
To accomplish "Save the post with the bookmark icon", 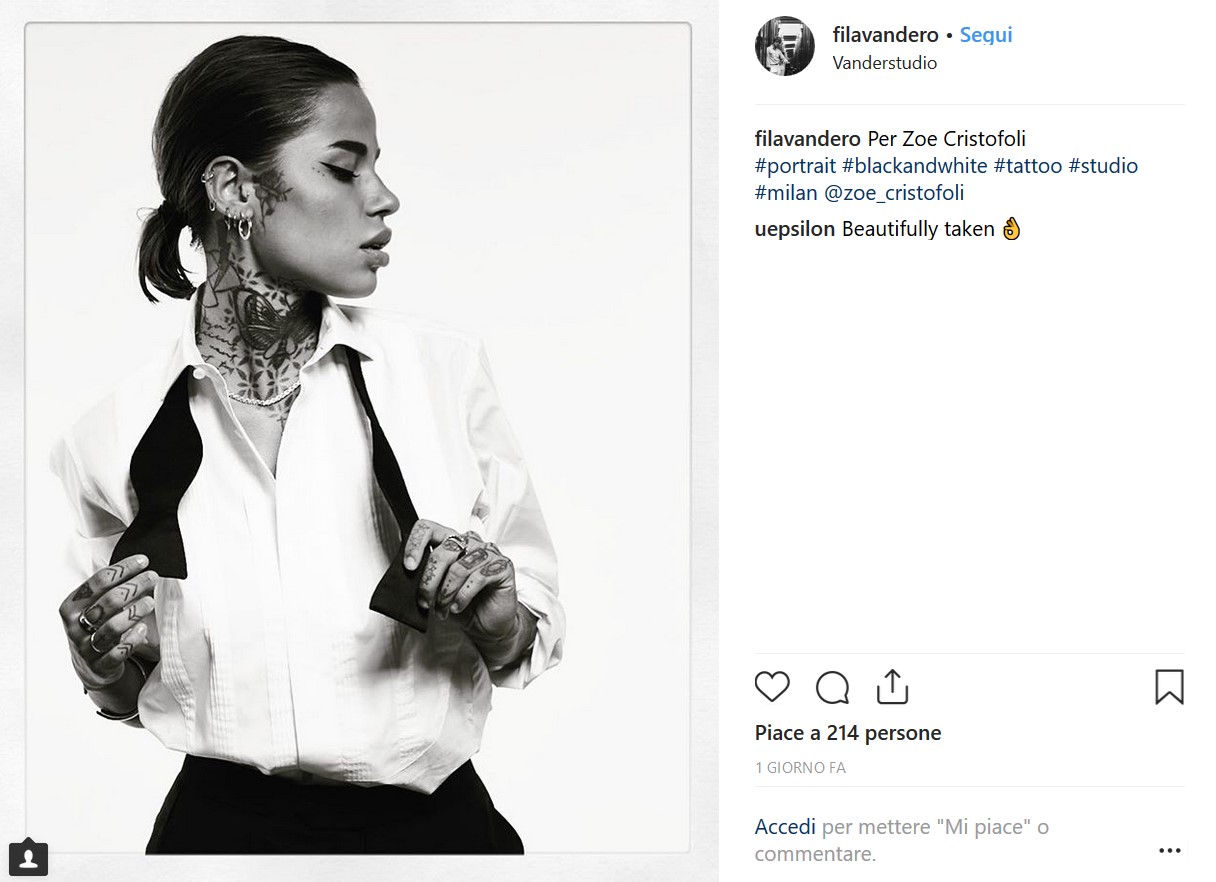I will coord(1168,688).
